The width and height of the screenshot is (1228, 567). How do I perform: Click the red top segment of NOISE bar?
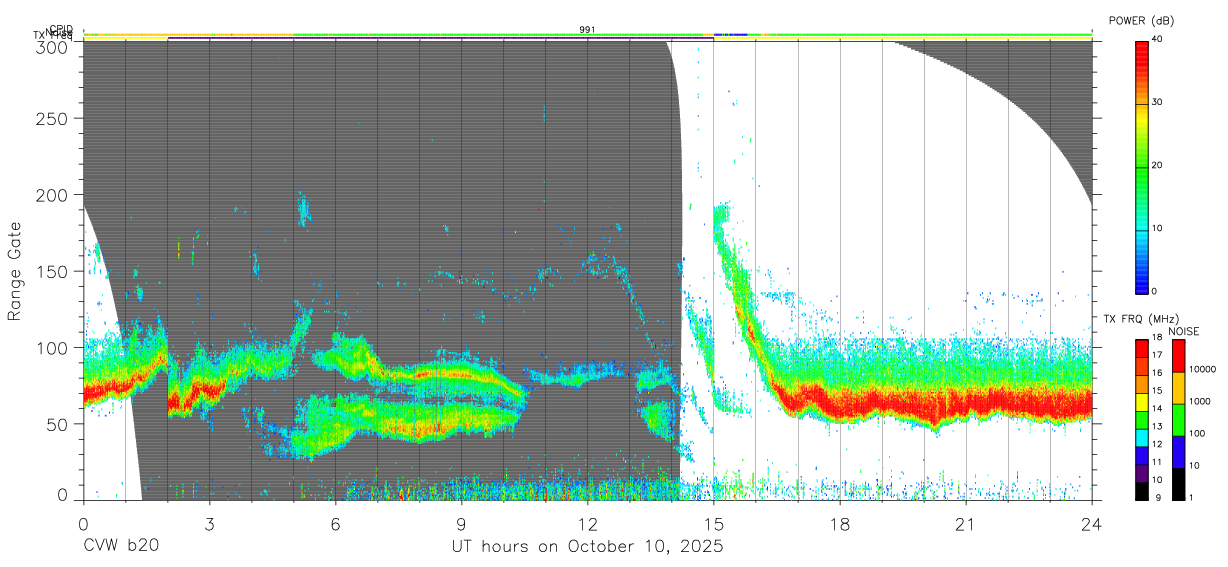pyautogui.click(x=1178, y=355)
